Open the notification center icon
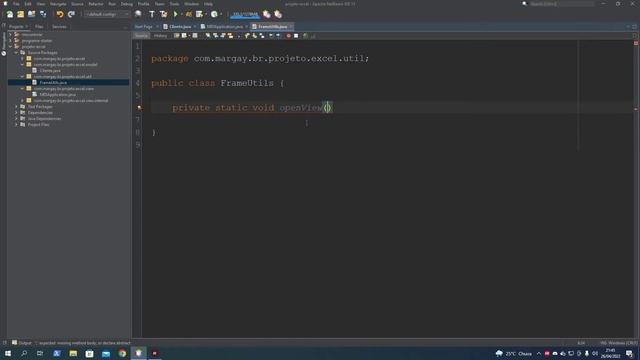Viewport: 640px width, 360px height. click(629, 353)
